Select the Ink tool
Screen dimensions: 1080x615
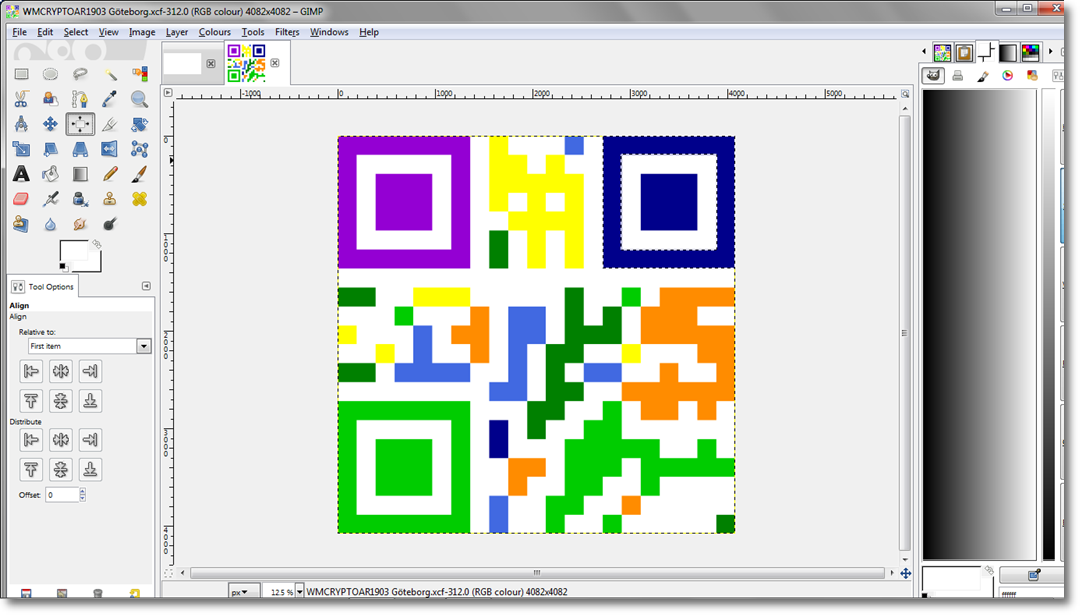[x=80, y=199]
